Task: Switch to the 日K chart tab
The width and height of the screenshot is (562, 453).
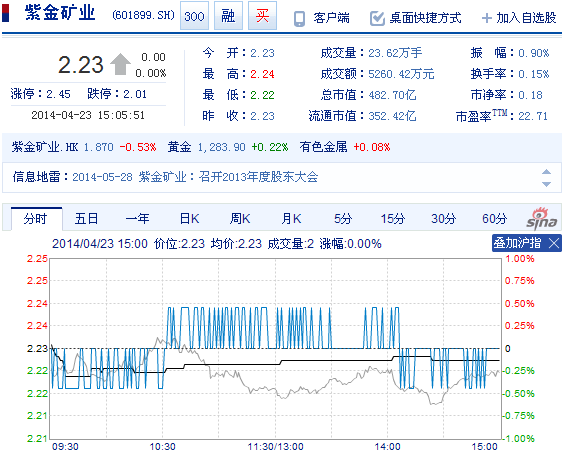Action: 189,219
